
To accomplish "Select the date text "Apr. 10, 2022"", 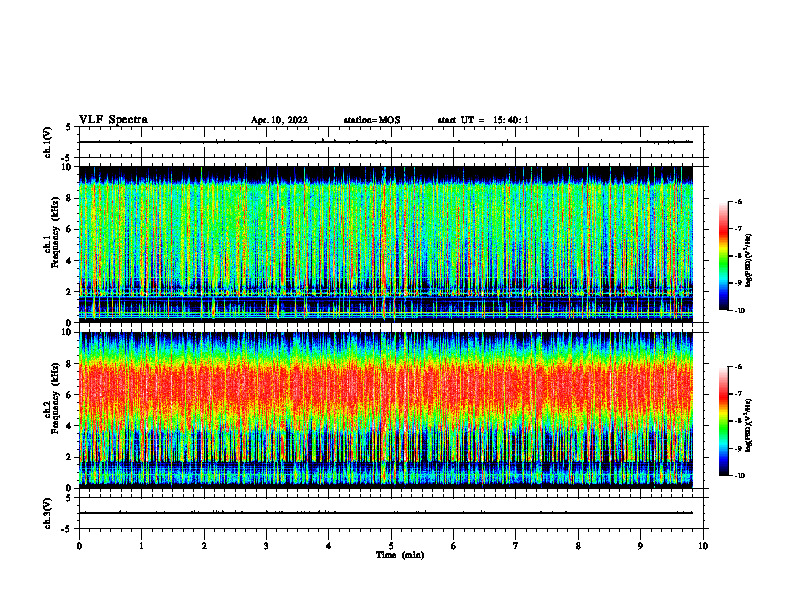I will (x=279, y=120).
